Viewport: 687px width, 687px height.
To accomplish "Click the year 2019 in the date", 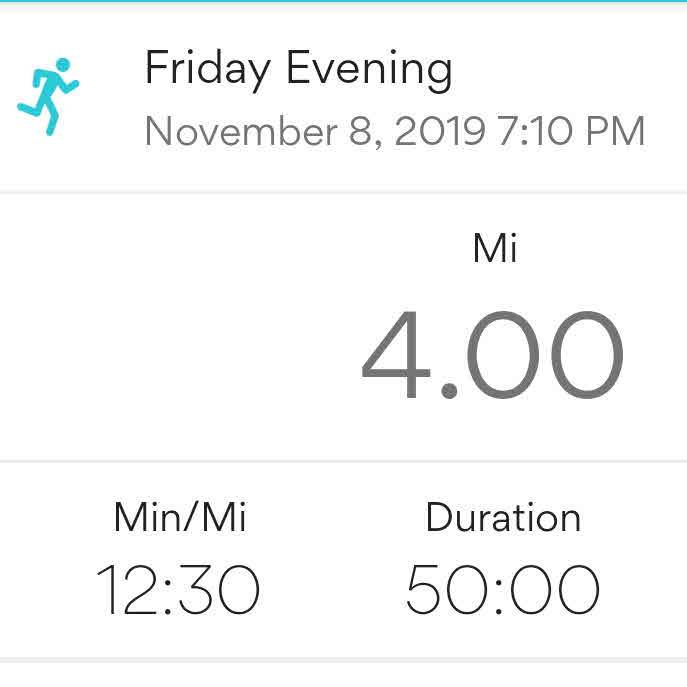I will (439, 131).
